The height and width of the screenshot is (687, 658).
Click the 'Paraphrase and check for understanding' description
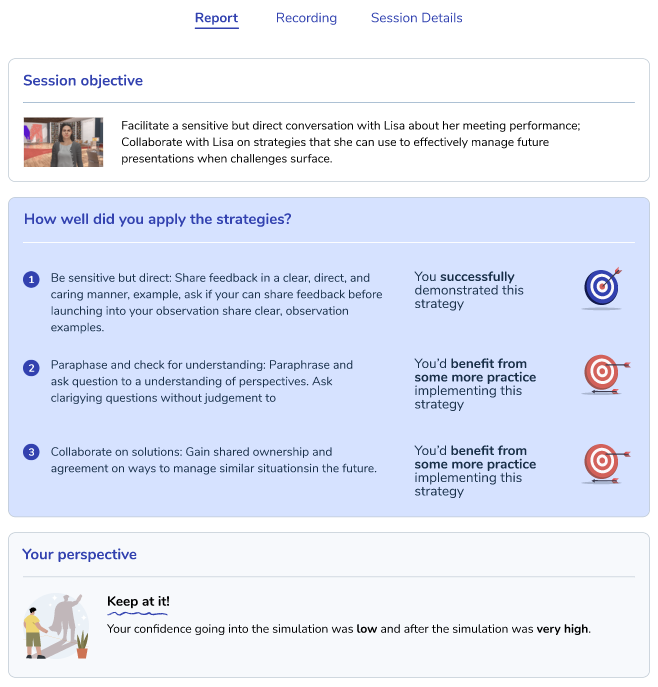pos(201,381)
